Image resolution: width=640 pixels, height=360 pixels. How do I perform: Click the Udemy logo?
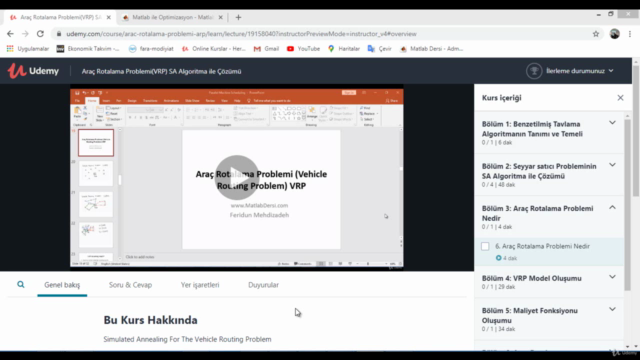click(x=33, y=71)
